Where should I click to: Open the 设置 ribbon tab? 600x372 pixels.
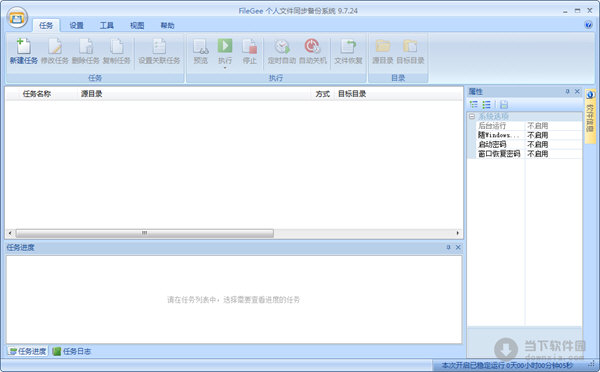77,26
